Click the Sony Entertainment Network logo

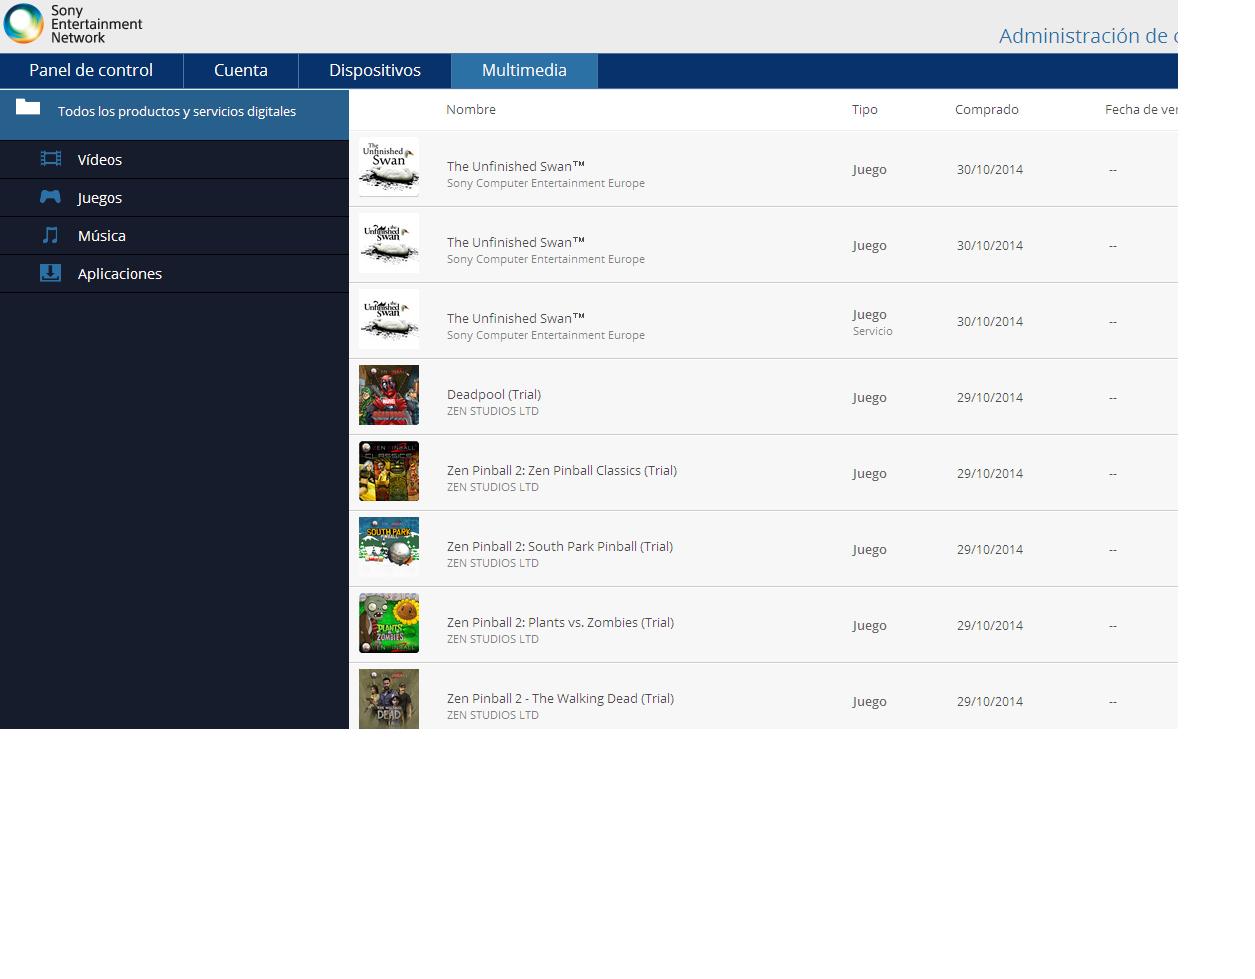74,24
